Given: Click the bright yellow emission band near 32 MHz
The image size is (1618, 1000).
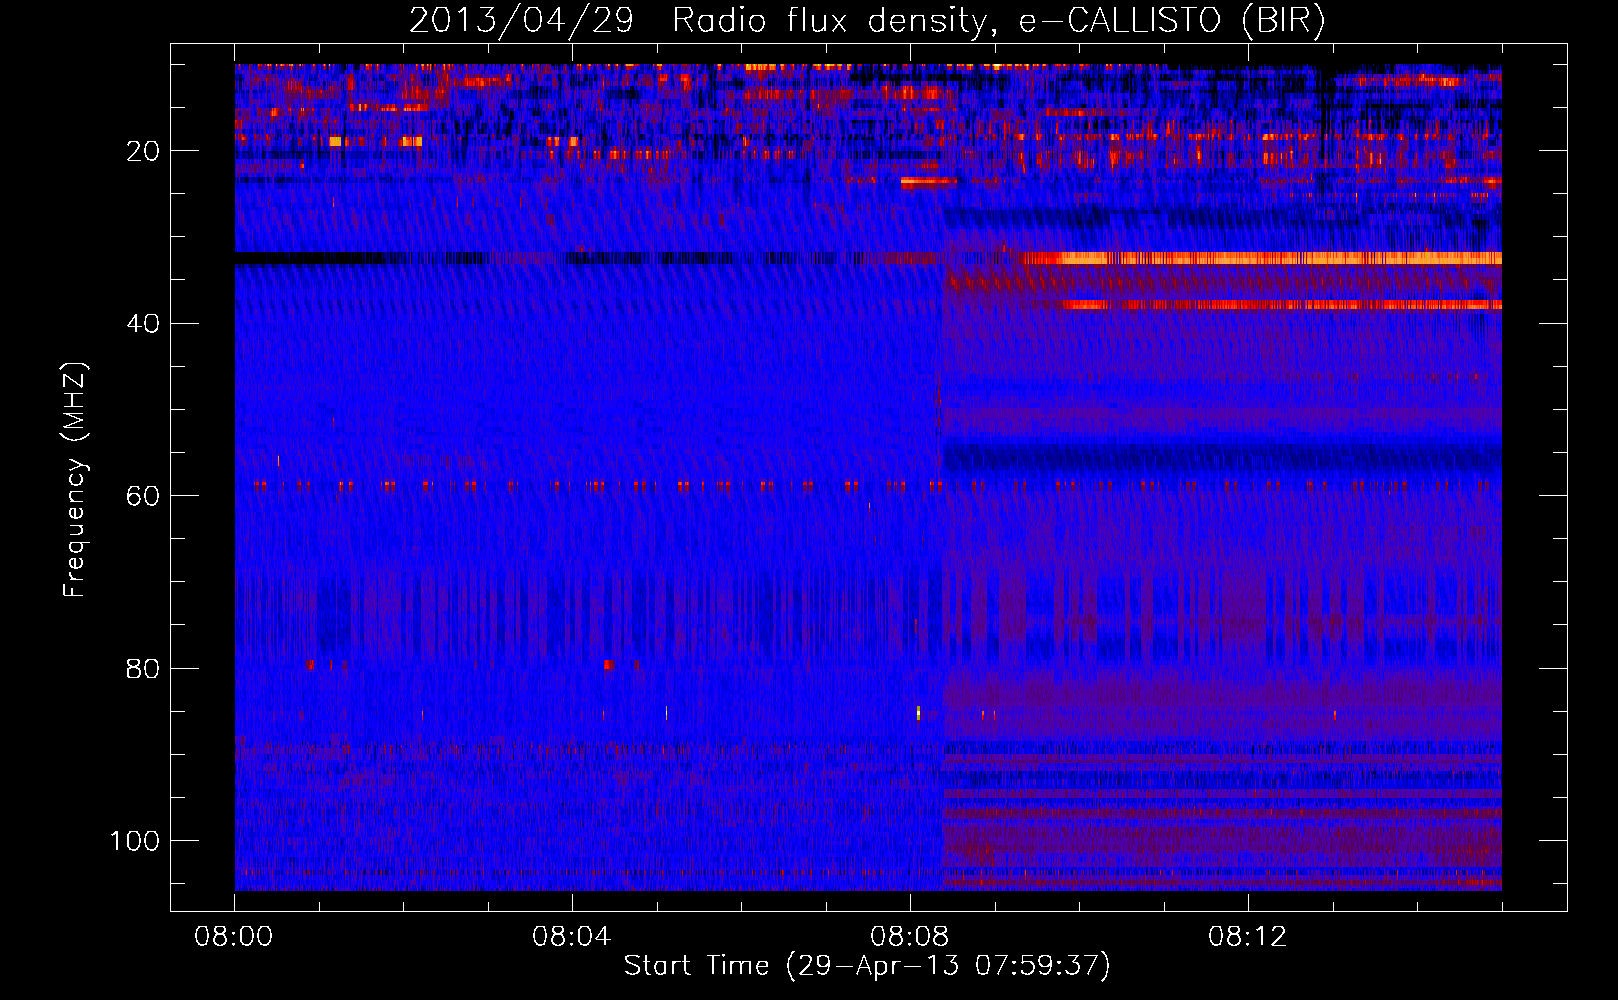Looking at the screenshot, I should point(1262,258).
